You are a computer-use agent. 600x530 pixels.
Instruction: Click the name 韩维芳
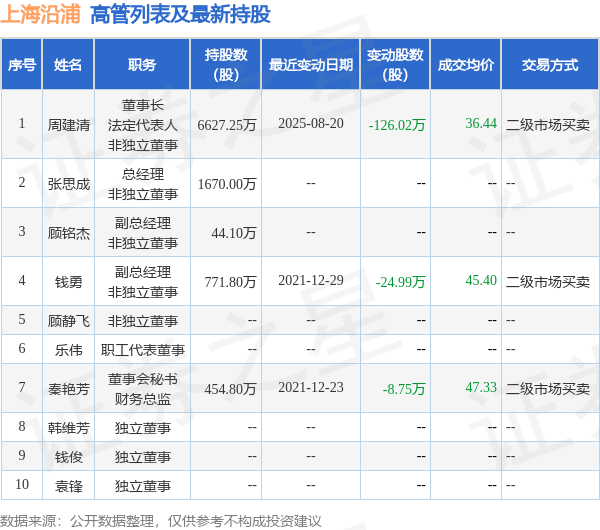coord(68,428)
